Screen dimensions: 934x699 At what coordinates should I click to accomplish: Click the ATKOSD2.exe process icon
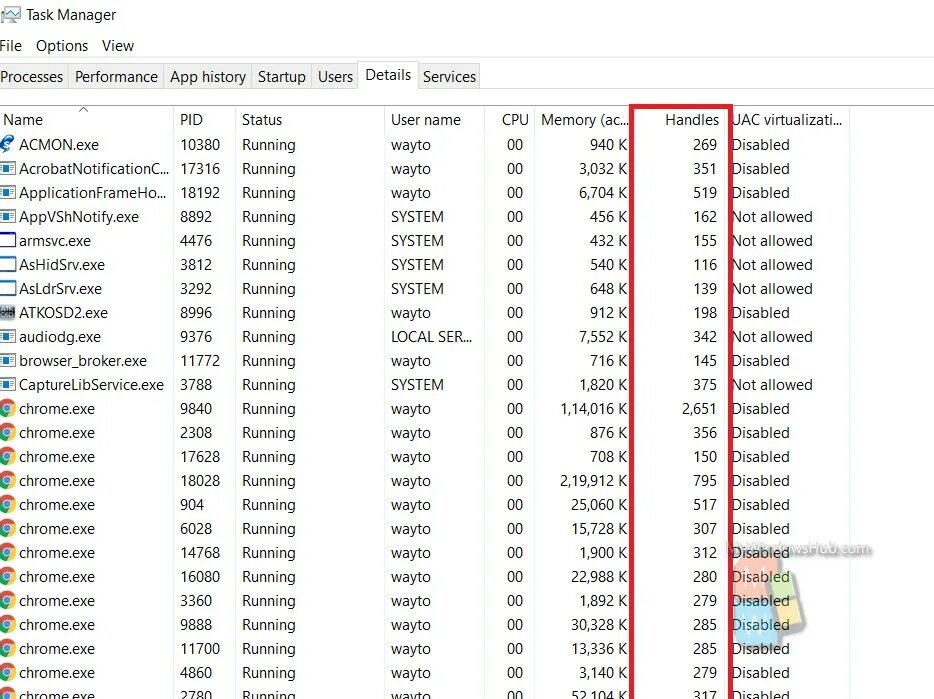(x=8, y=312)
